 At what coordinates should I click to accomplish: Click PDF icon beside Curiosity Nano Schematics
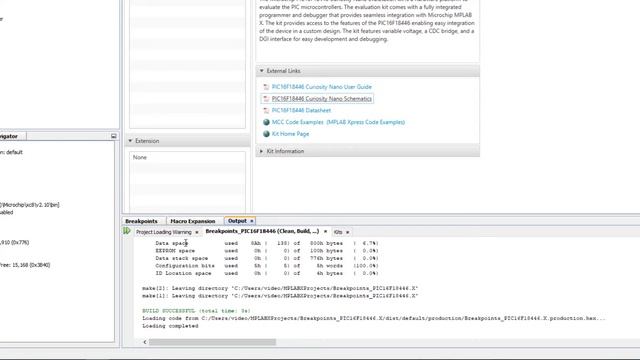pos(266,99)
